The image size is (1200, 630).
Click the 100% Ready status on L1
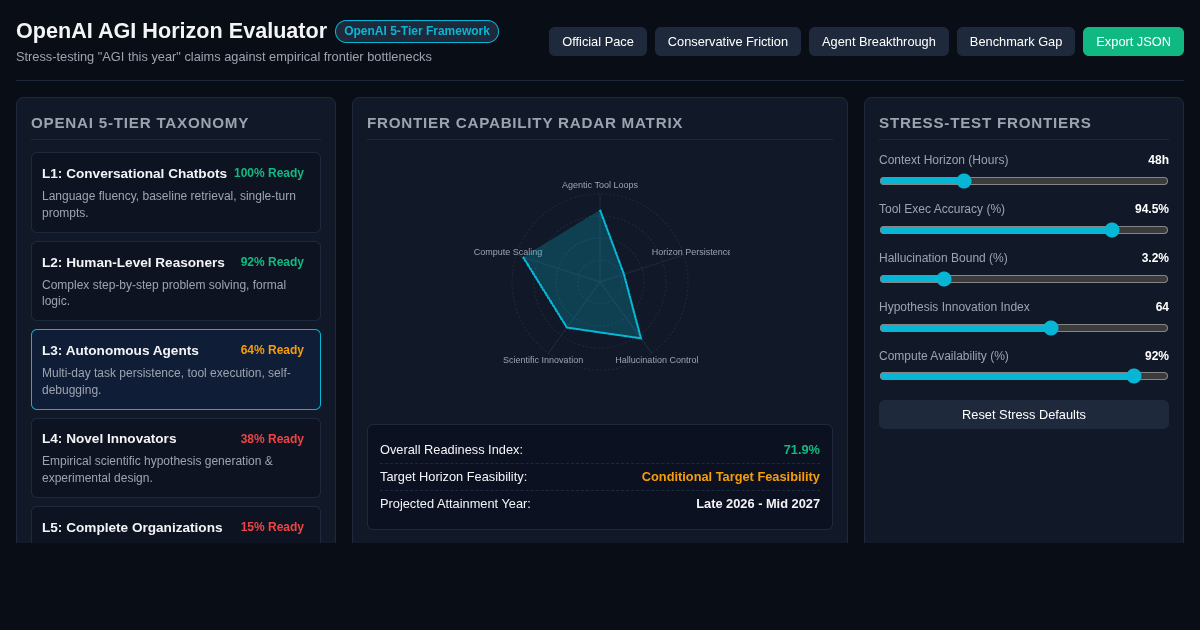(x=269, y=173)
